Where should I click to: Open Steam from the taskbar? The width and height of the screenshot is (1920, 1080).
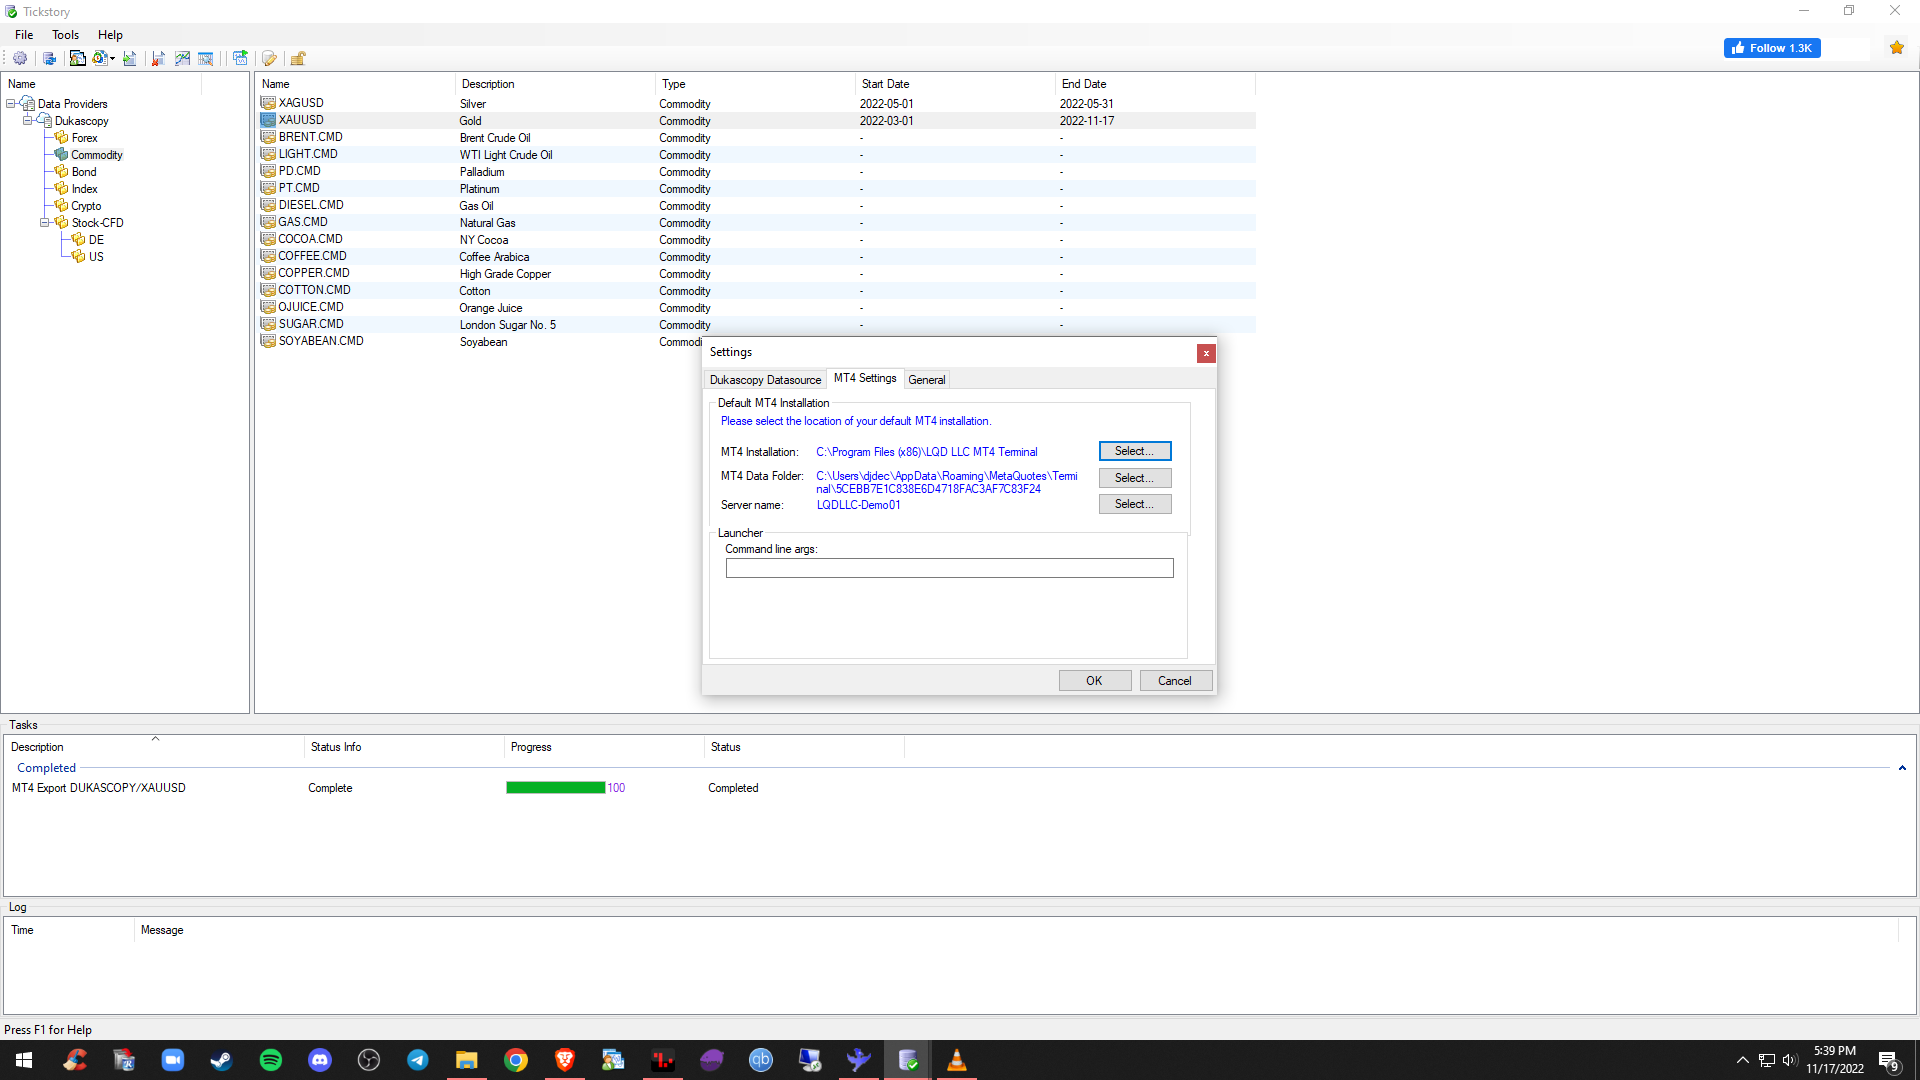[221, 1060]
